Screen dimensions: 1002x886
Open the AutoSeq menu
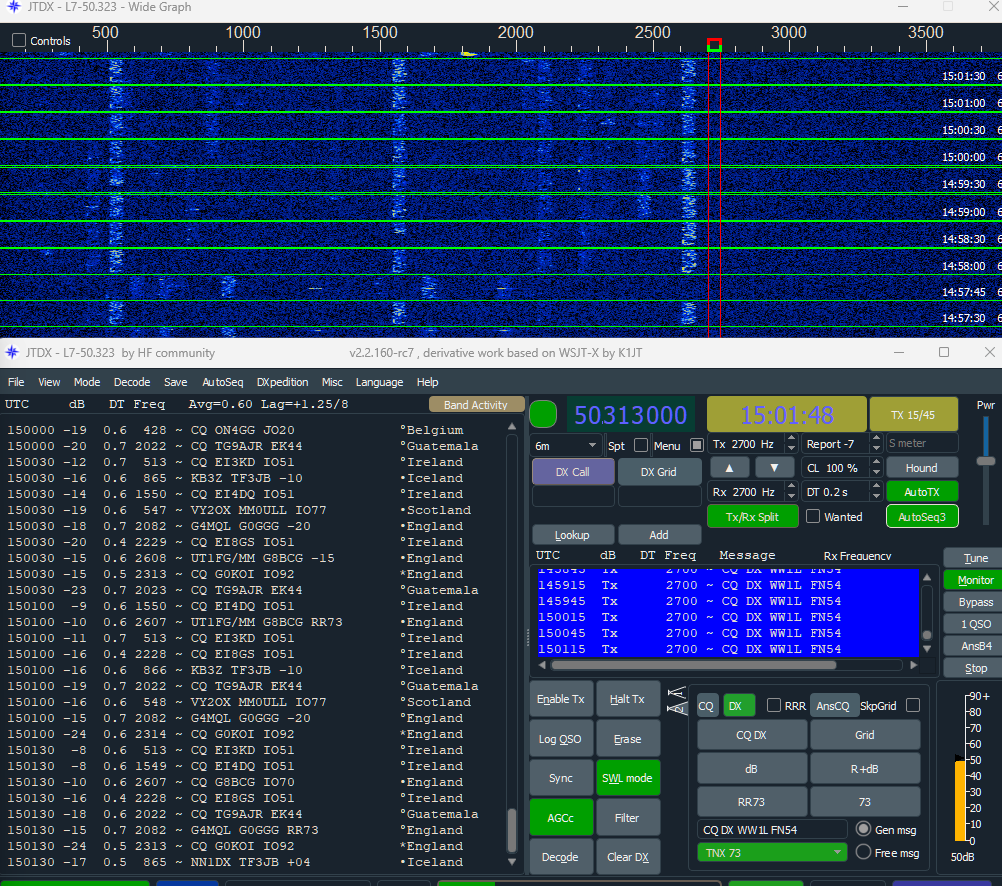click(x=222, y=382)
